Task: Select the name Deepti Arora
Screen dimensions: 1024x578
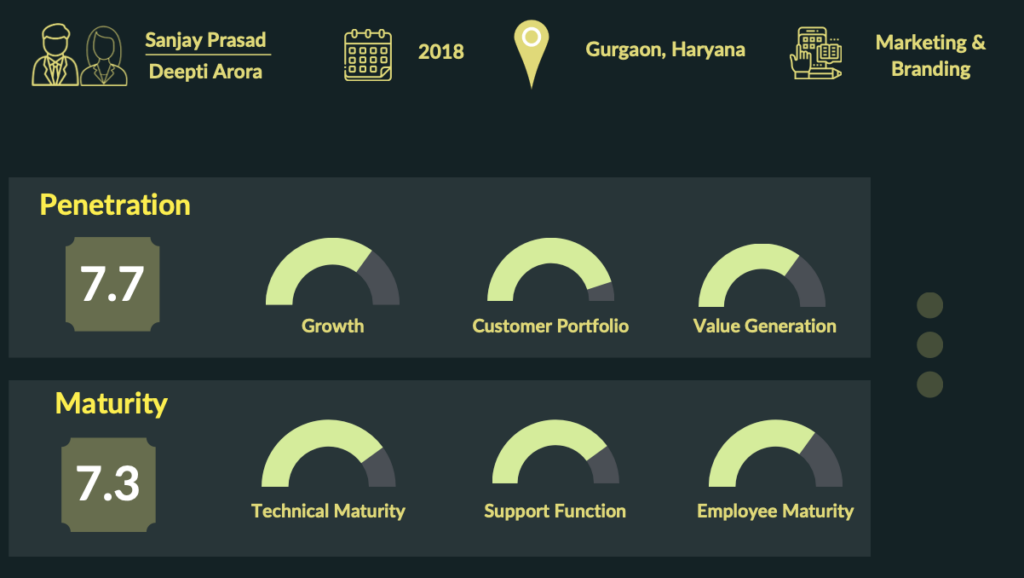Action: tap(205, 71)
